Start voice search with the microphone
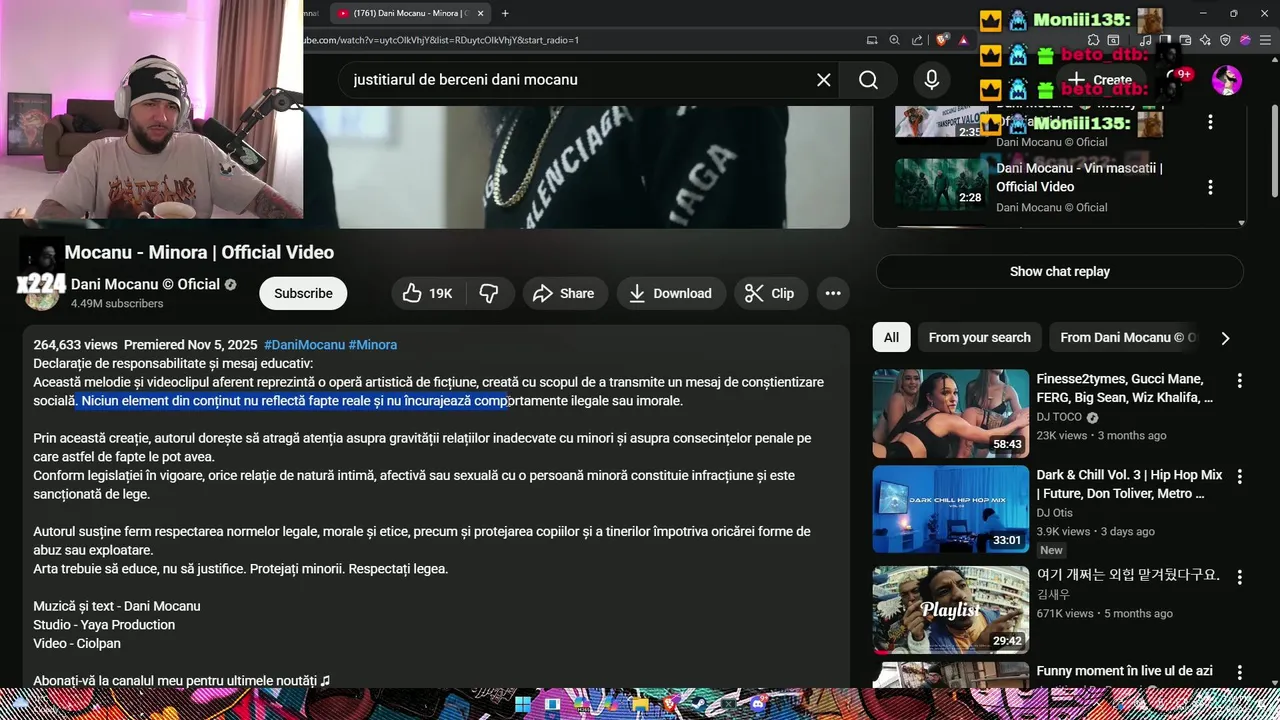This screenshot has width=1280, height=720. coord(931,80)
